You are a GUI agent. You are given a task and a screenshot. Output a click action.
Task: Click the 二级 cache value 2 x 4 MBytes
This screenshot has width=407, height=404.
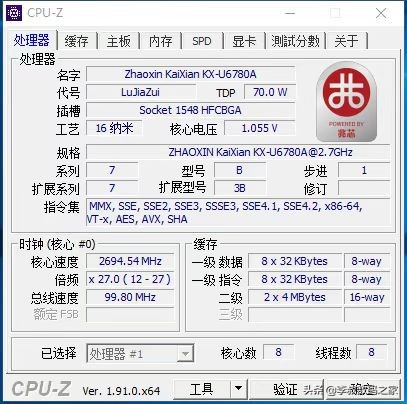[x=295, y=297]
